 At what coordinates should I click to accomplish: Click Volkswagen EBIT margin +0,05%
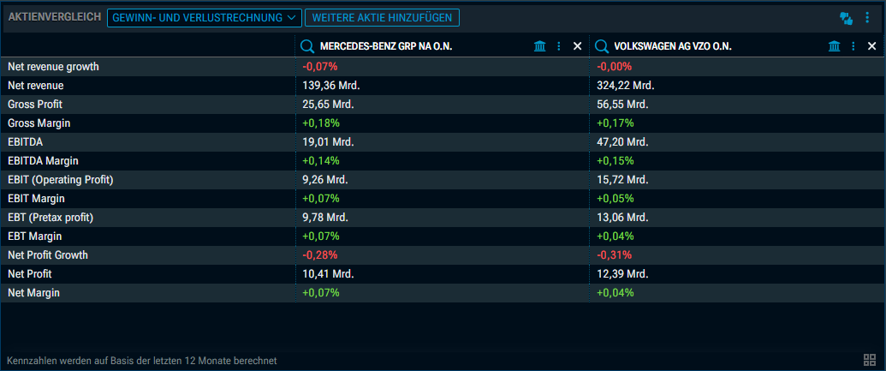tap(615, 199)
